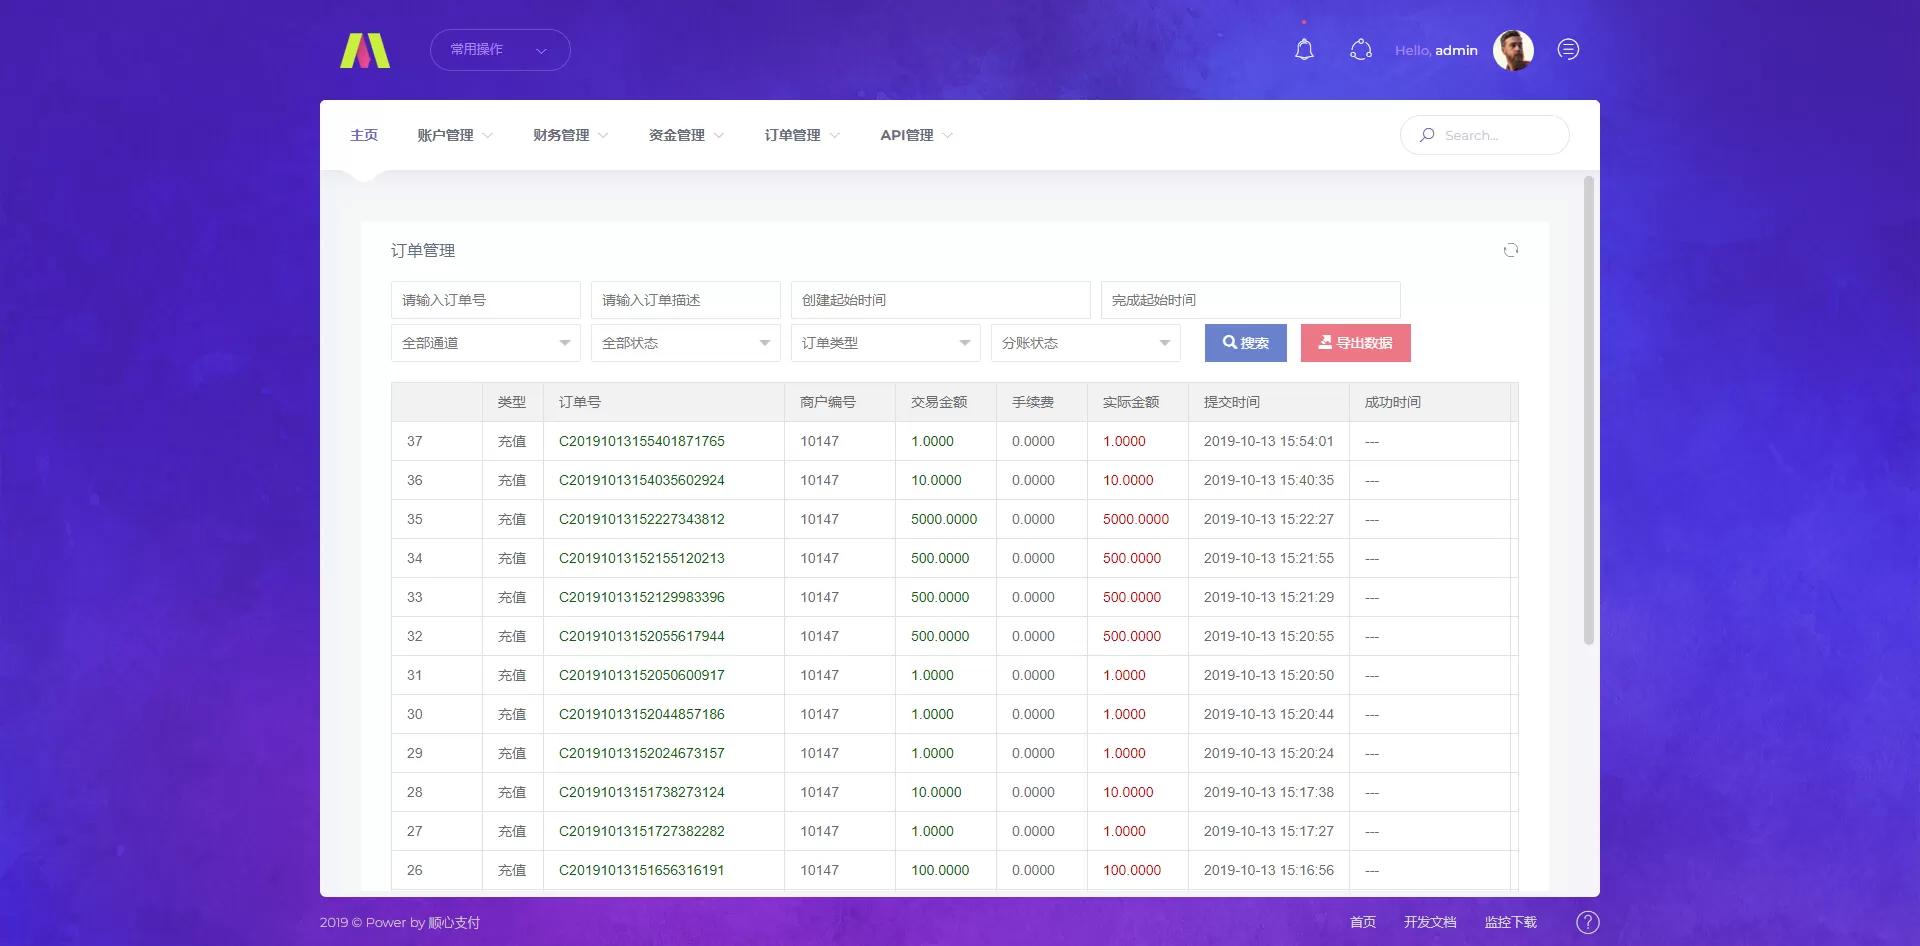Select the 主页 navigation tab

pos(364,135)
